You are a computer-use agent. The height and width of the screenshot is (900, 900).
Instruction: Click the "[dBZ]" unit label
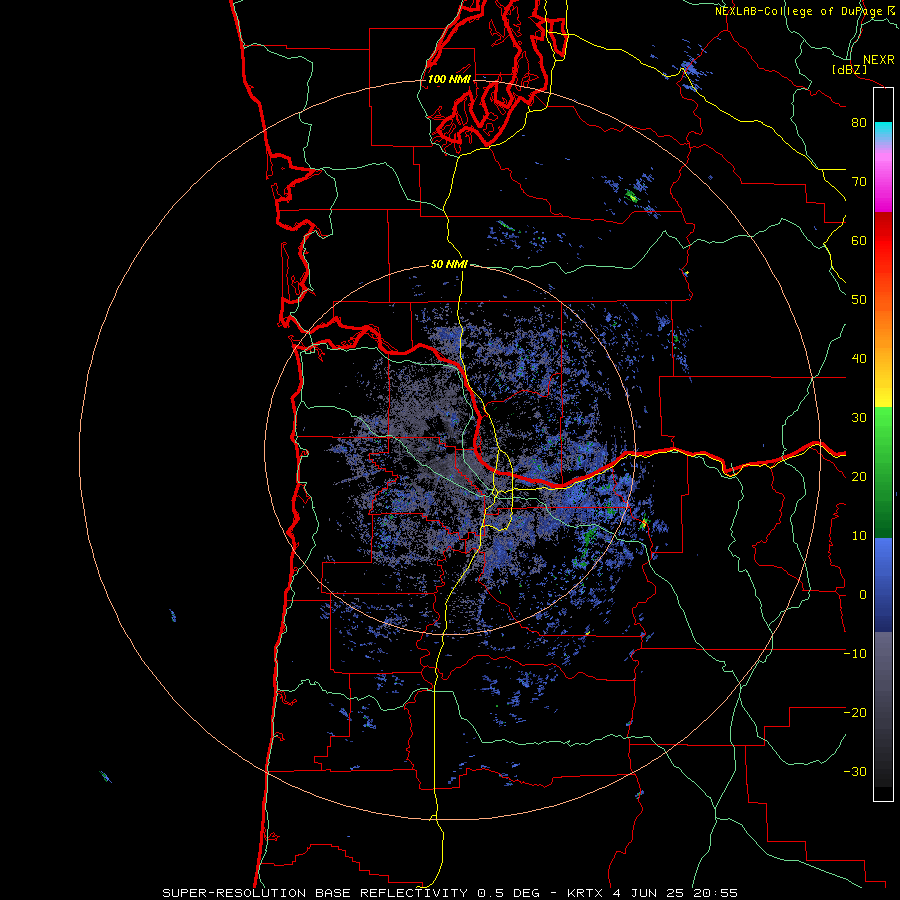tap(849, 70)
